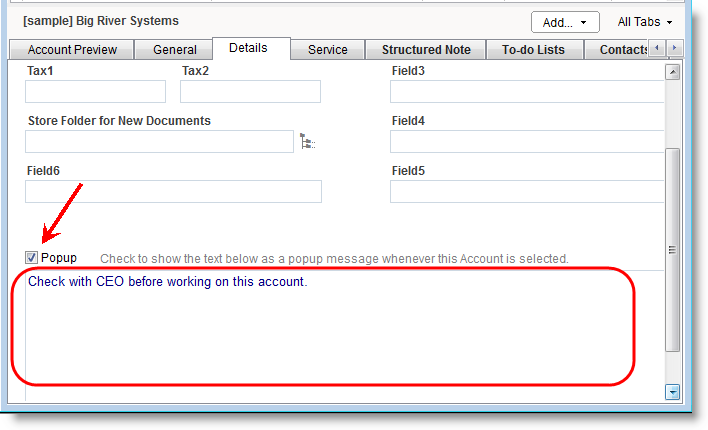Image resolution: width=708 pixels, height=430 pixels.
Task: Open the Add... dropdown button
Action: 565,21
